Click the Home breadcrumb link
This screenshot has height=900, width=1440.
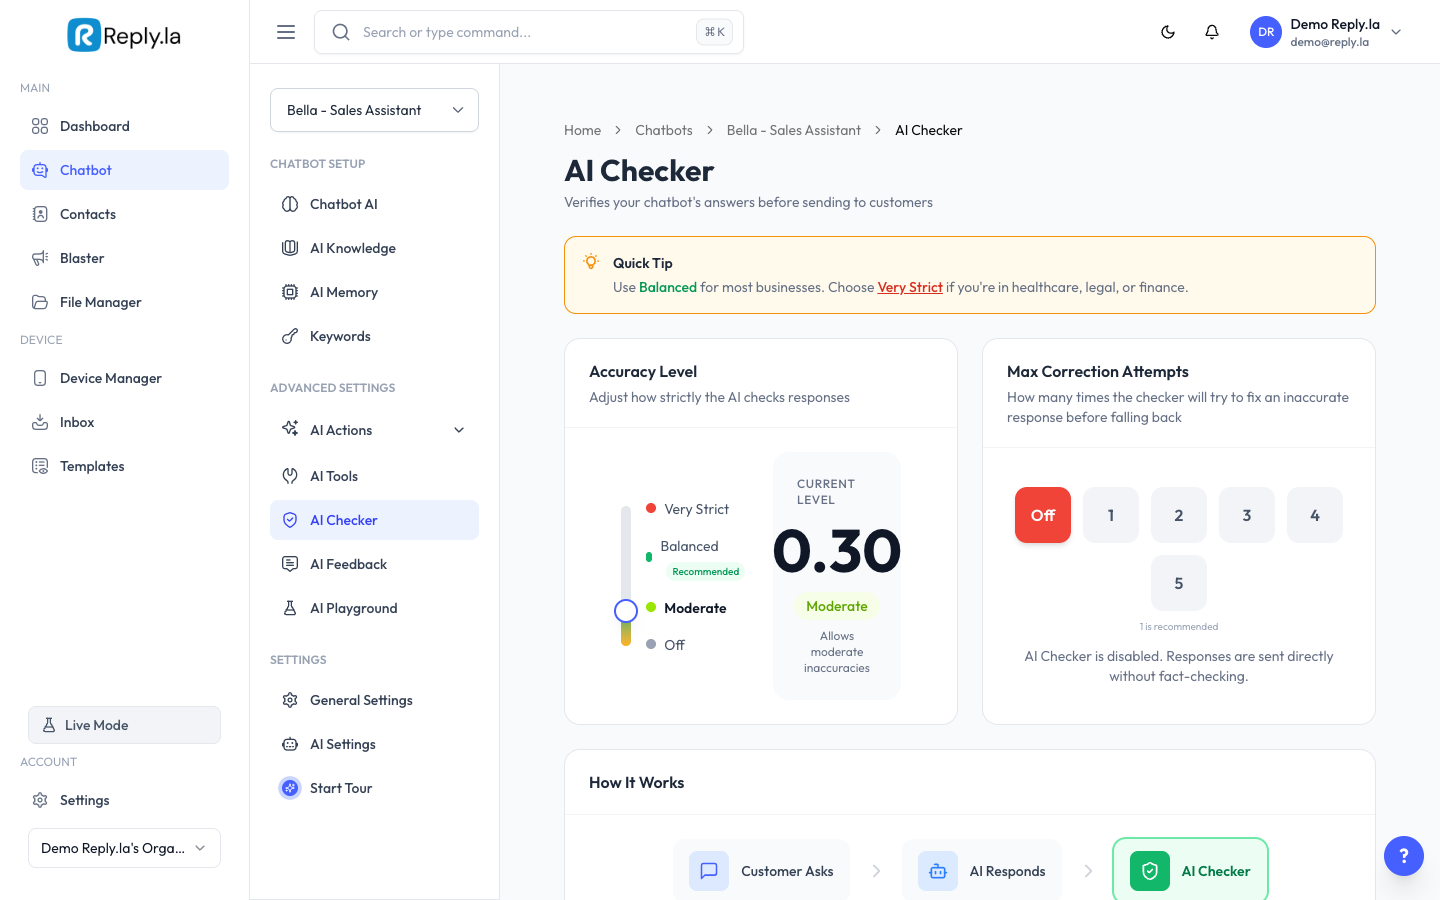(x=582, y=130)
